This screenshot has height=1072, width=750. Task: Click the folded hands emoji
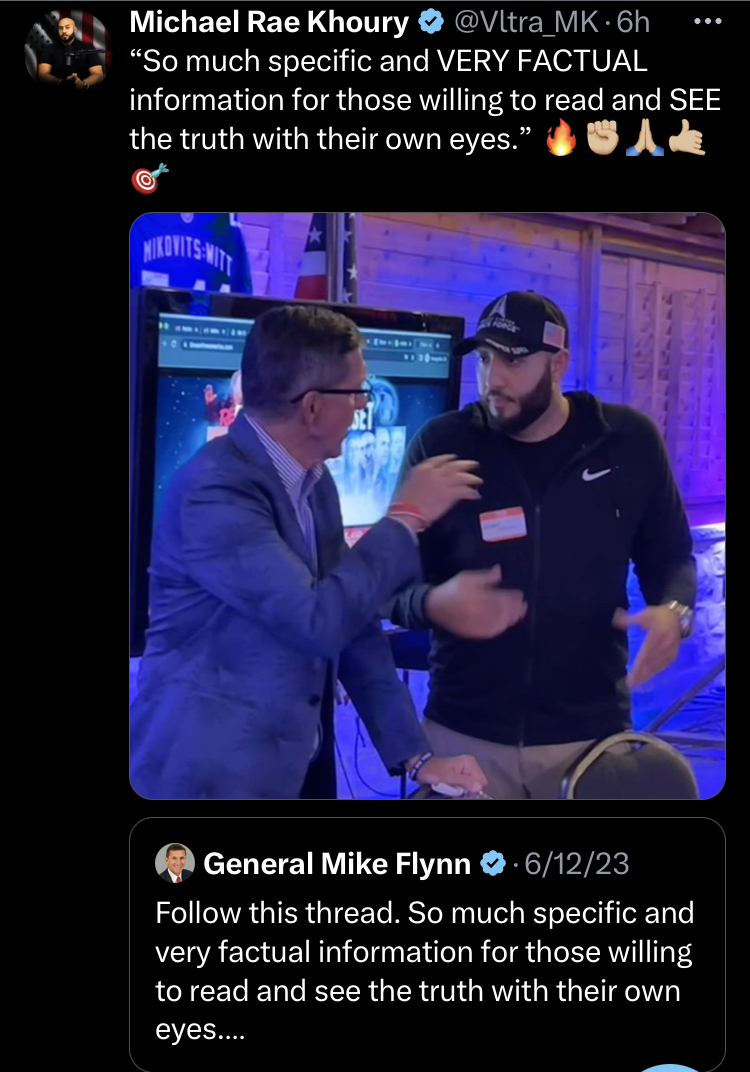(x=645, y=138)
